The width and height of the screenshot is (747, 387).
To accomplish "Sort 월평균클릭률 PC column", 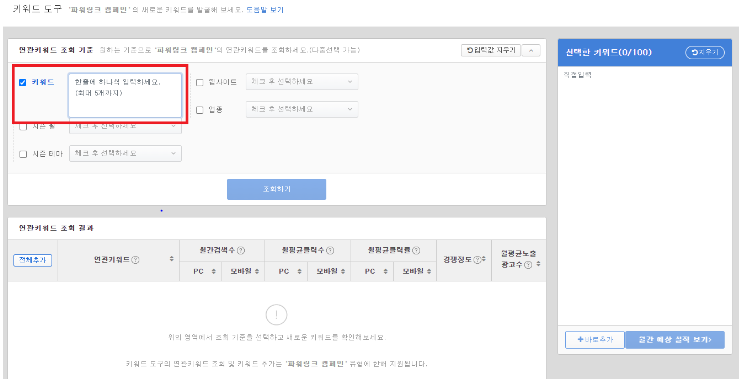I will (x=385, y=271).
